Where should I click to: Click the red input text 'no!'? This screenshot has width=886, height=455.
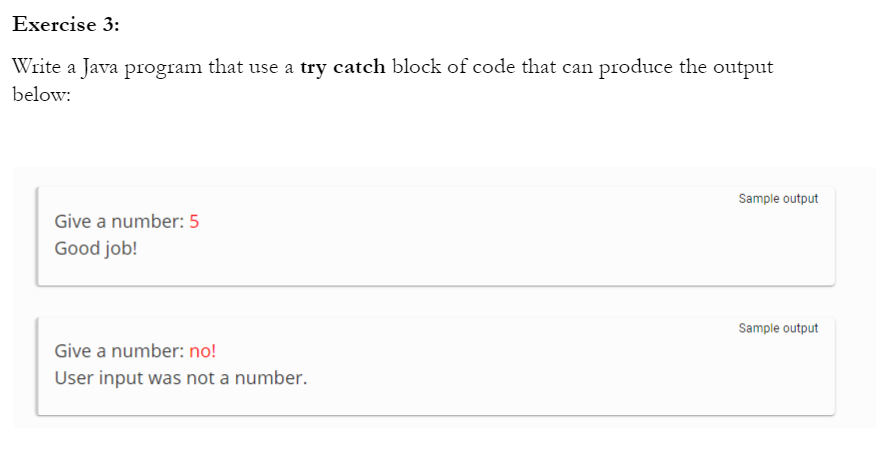[203, 351]
